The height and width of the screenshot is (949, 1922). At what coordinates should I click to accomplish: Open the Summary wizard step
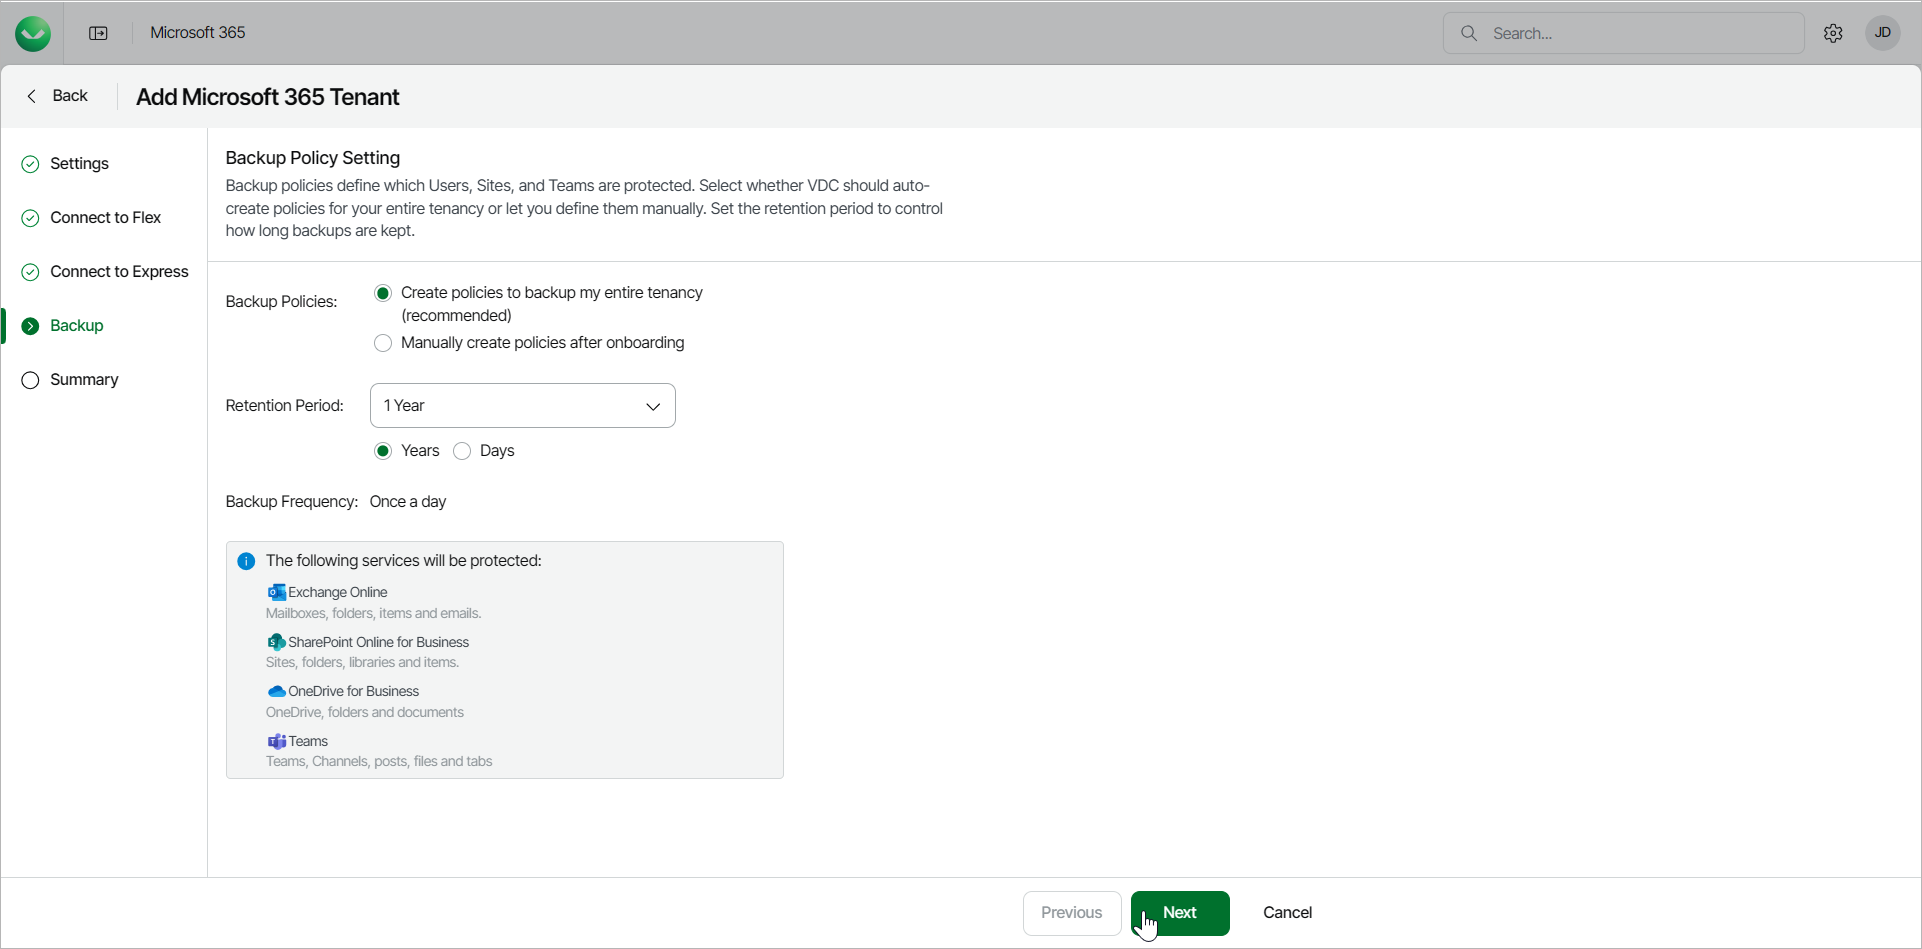click(84, 380)
